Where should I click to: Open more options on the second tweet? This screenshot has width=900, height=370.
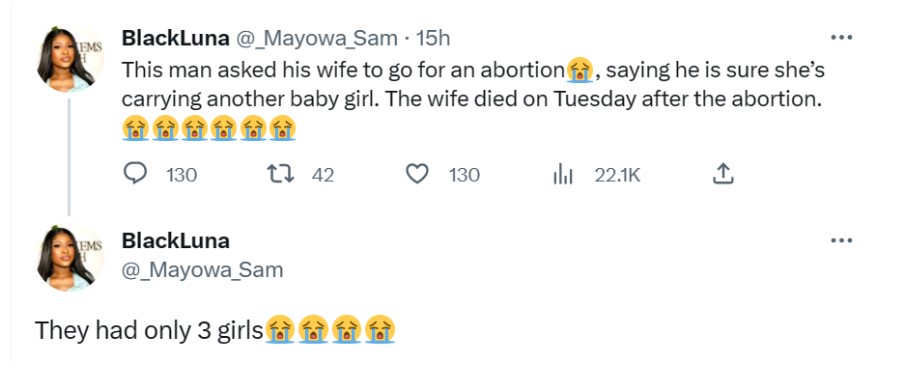coord(841,241)
